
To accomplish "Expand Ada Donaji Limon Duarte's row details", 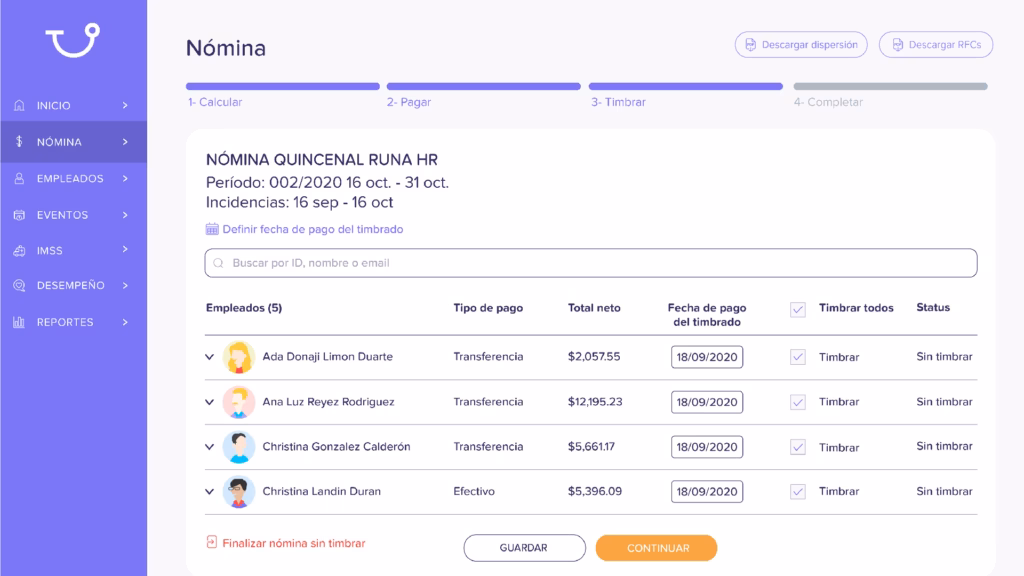I will point(210,357).
